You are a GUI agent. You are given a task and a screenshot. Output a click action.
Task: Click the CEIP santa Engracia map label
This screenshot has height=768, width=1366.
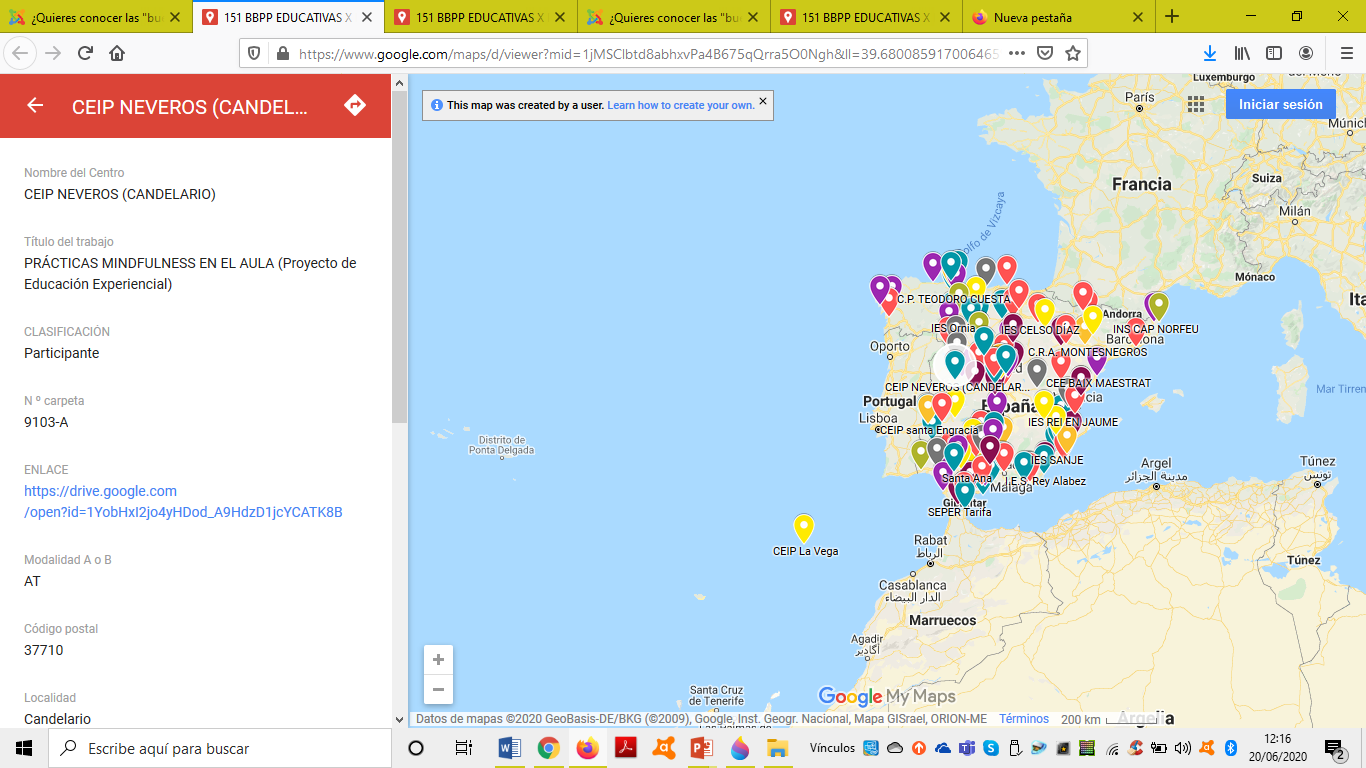(928, 430)
